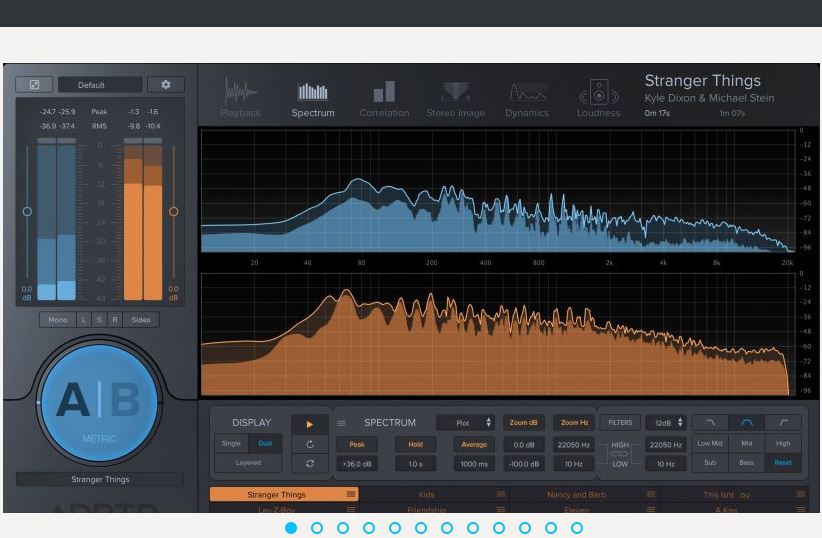The width and height of the screenshot is (822, 538).
Task: Click the FILTERS button
Action: coord(620,423)
